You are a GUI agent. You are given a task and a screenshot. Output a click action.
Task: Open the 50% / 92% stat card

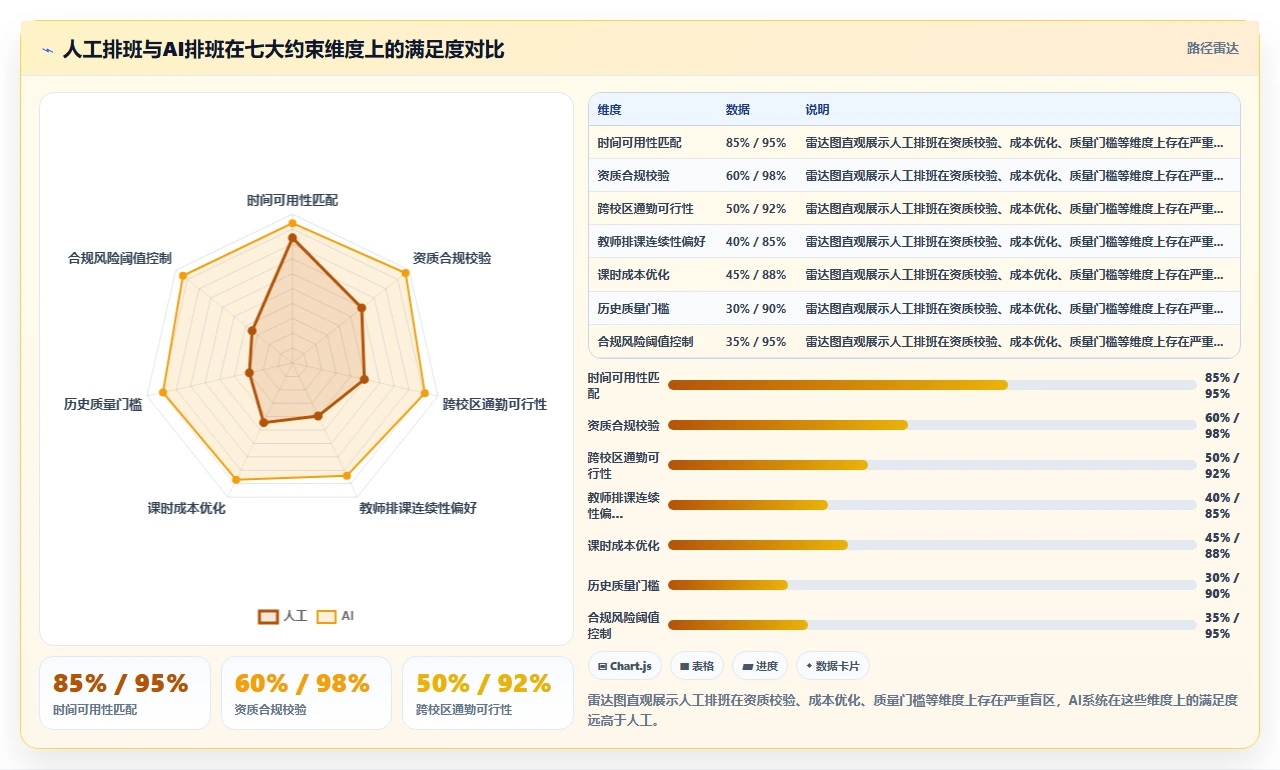point(488,693)
